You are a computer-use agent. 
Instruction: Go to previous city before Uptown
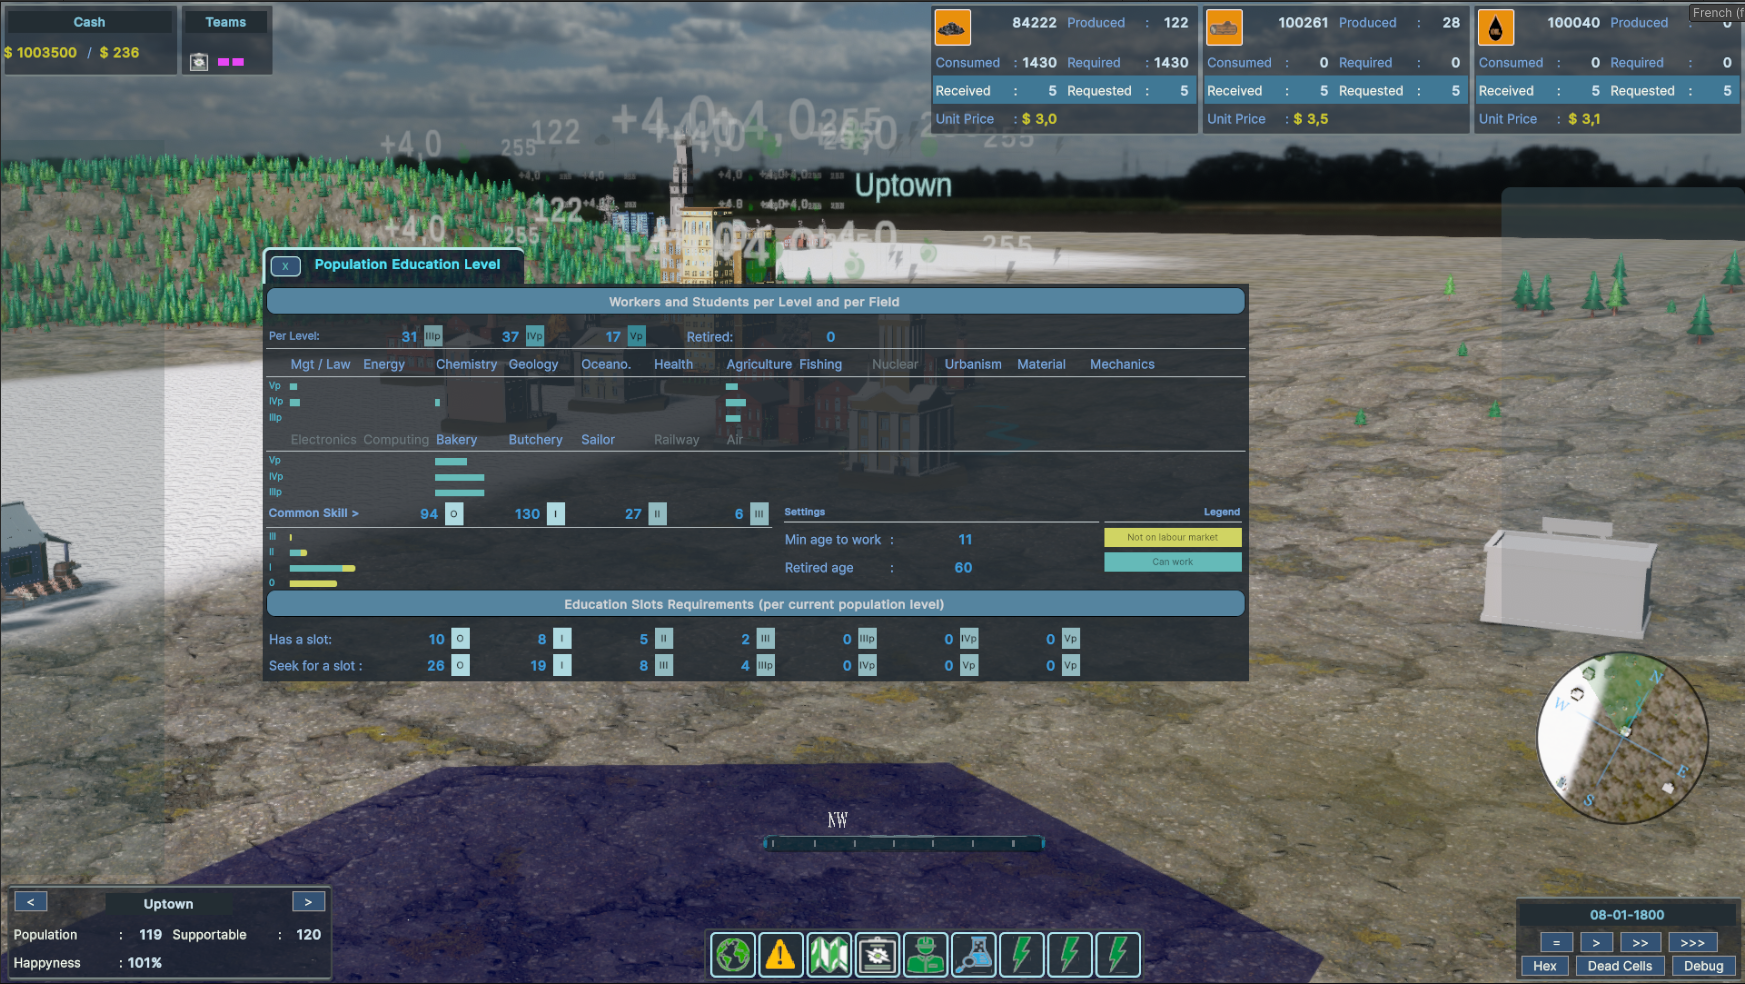tap(31, 902)
